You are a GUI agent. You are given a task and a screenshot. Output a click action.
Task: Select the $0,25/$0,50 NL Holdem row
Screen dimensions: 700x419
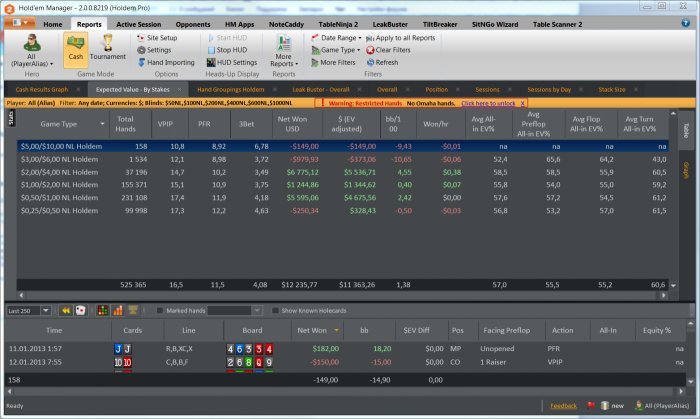coord(343,211)
